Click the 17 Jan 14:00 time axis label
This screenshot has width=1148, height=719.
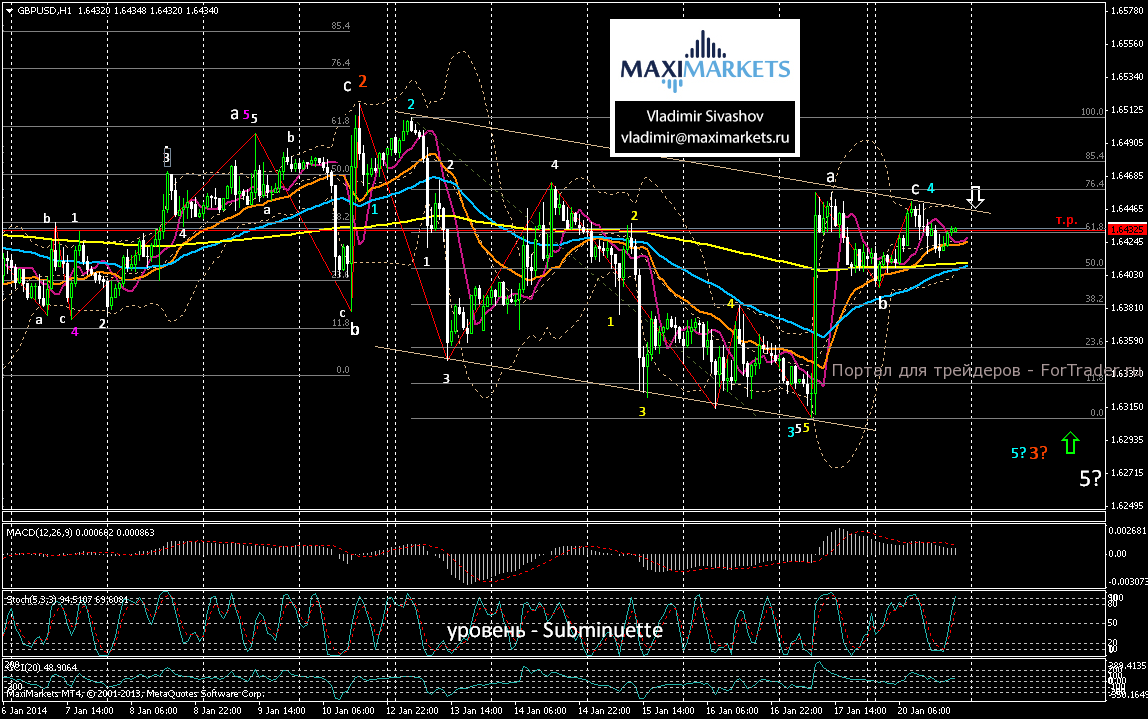click(x=864, y=708)
